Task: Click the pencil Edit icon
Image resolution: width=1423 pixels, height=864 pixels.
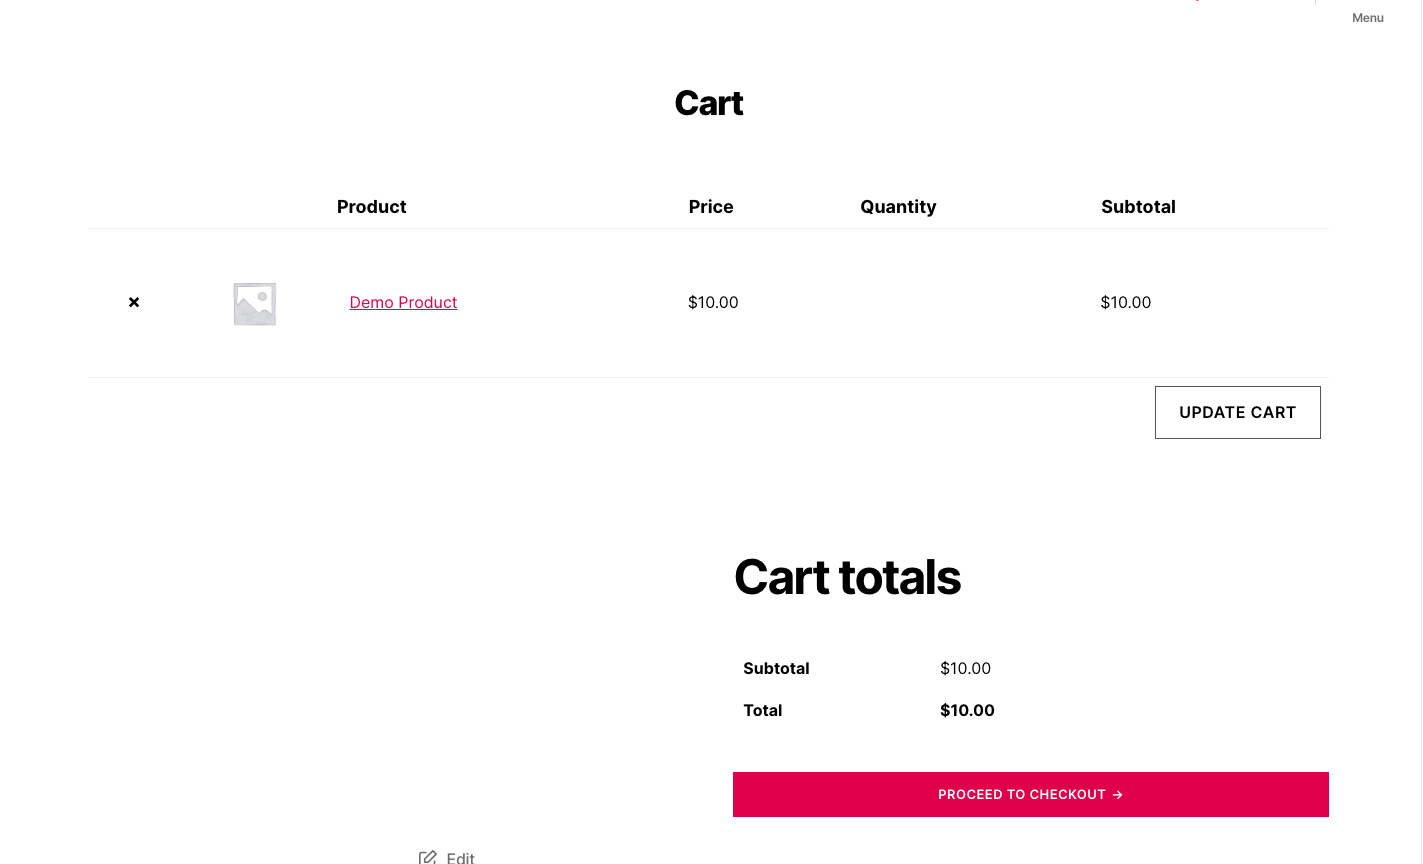Action: pyautogui.click(x=428, y=857)
